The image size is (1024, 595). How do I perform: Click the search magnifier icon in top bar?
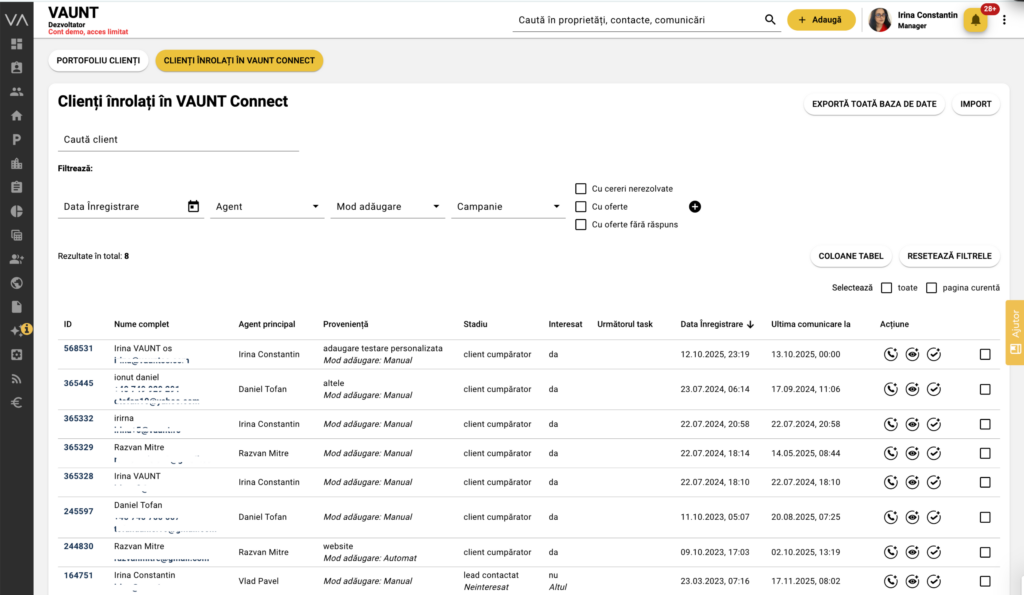tap(770, 20)
